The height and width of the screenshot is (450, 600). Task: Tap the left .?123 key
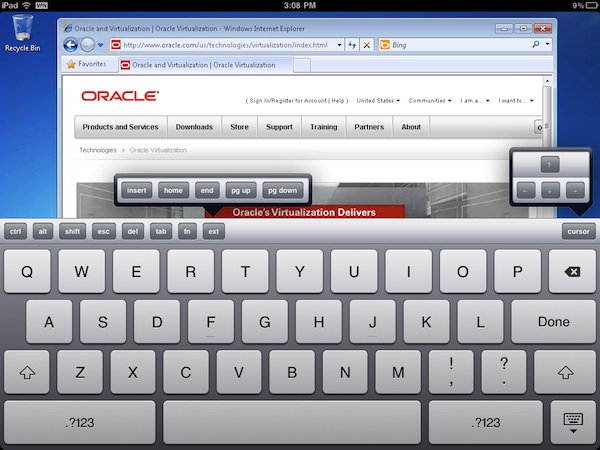pos(80,422)
